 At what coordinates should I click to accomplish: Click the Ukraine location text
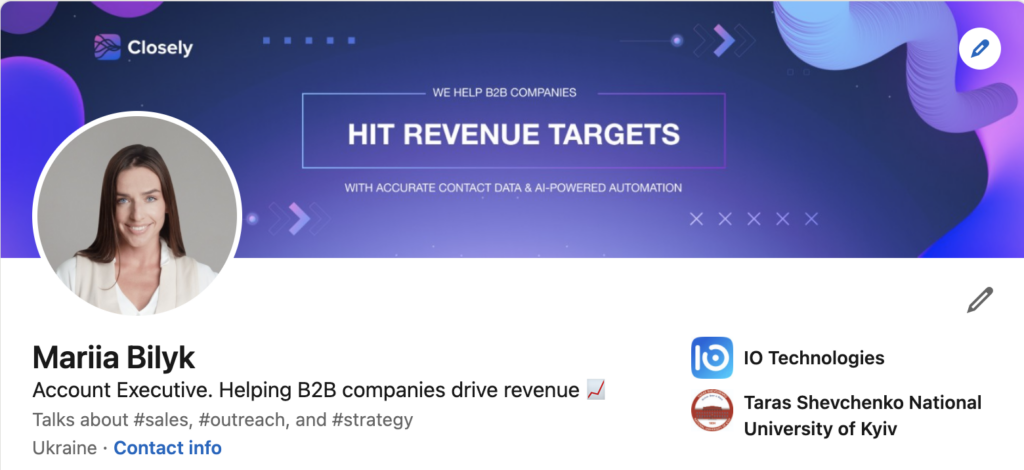tap(64, 448)
